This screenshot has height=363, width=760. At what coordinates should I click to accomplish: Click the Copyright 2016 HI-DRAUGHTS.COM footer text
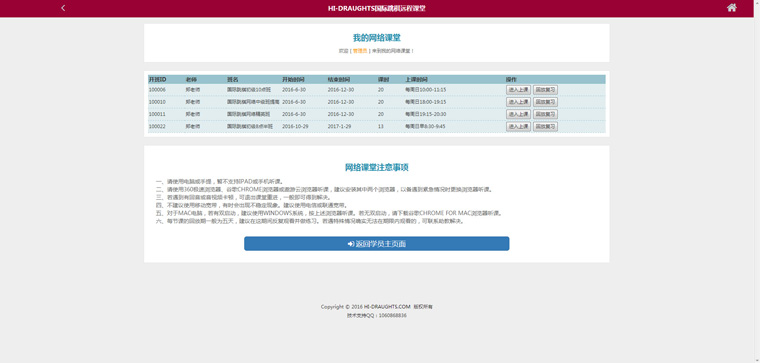click(x=377, y=307)
